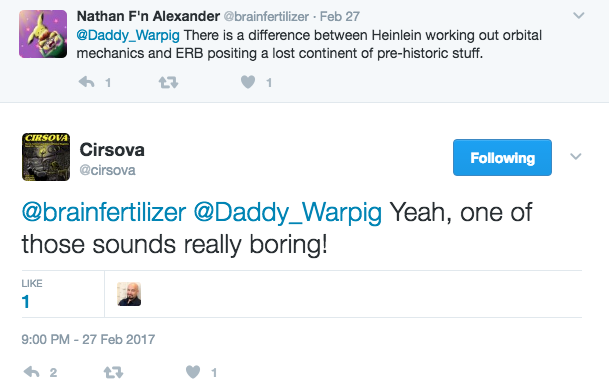This screenshot has height=391, width=609.
Task: Expand options chevron on Nathan's tweet
Action: pyautogui.click(x=579, y=16)
